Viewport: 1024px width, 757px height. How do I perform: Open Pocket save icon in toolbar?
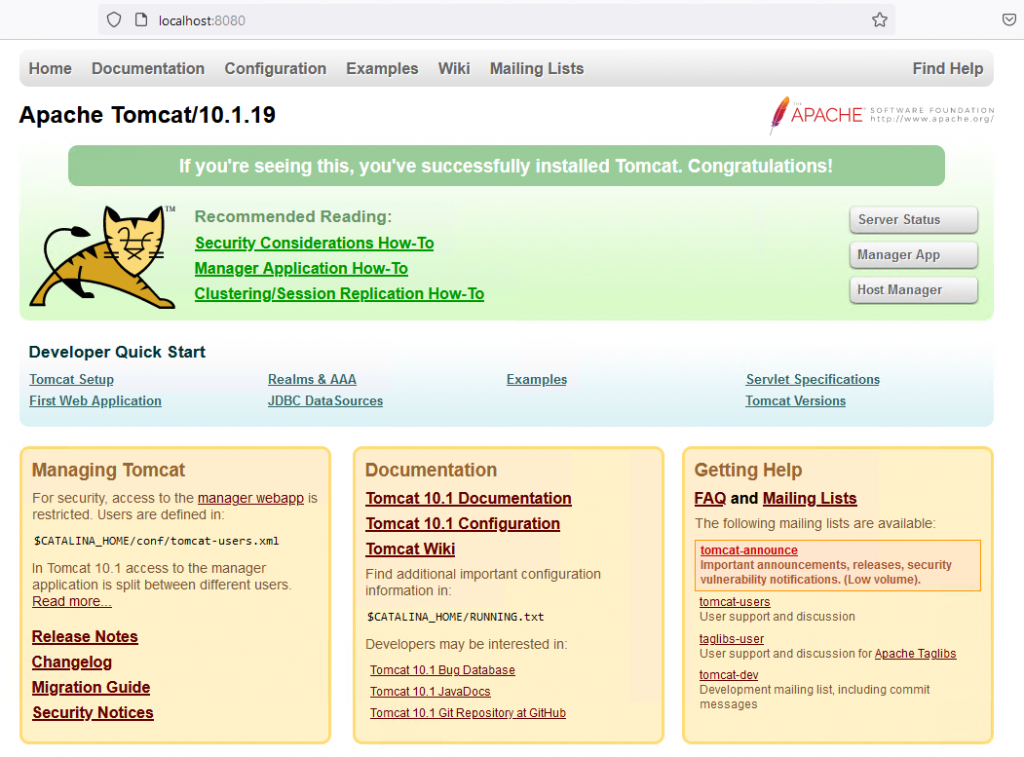coord(1009,20)
